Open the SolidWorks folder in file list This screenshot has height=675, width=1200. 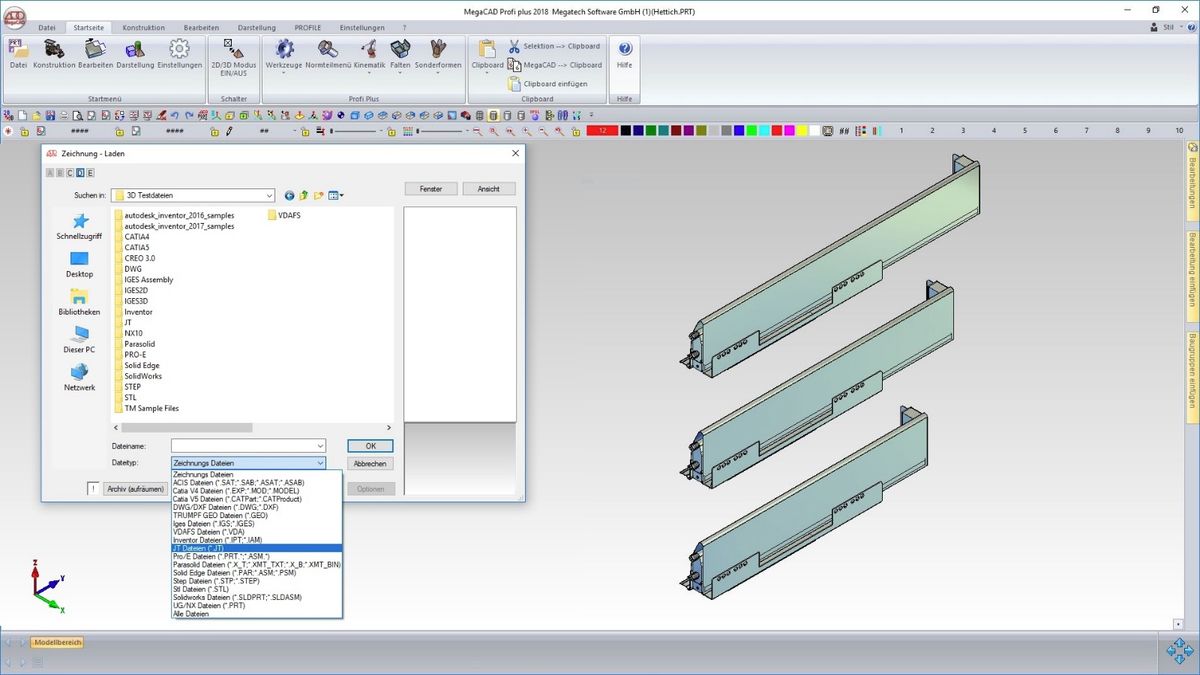pos(143,376)
